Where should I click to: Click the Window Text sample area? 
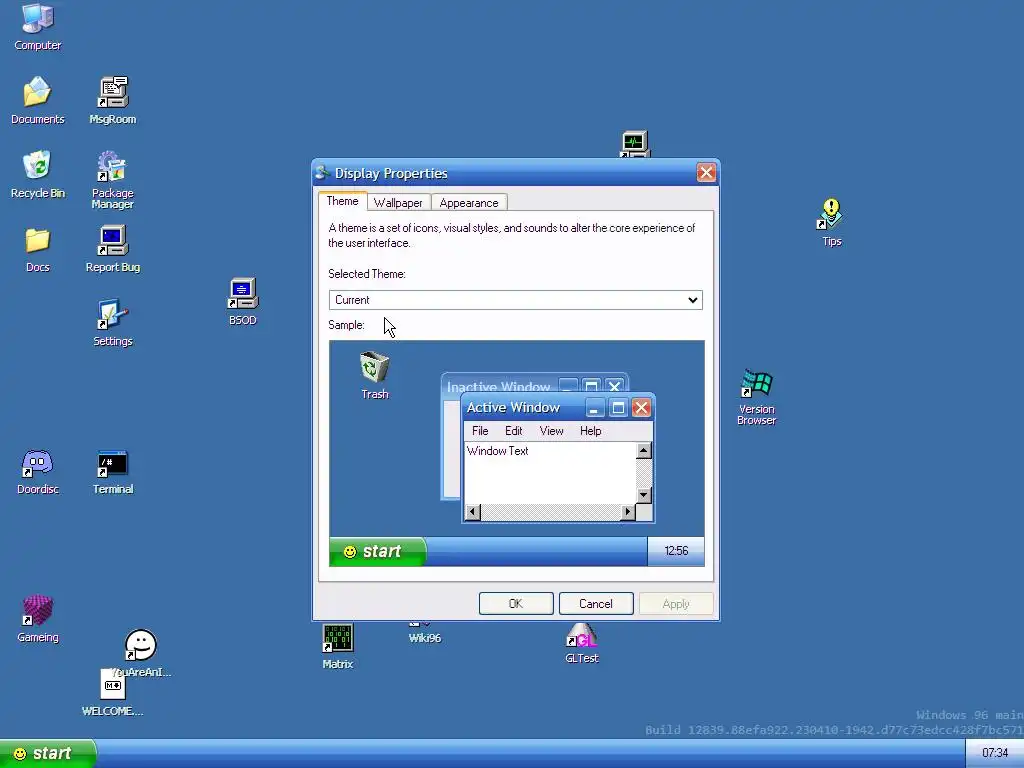click(550, 473)
